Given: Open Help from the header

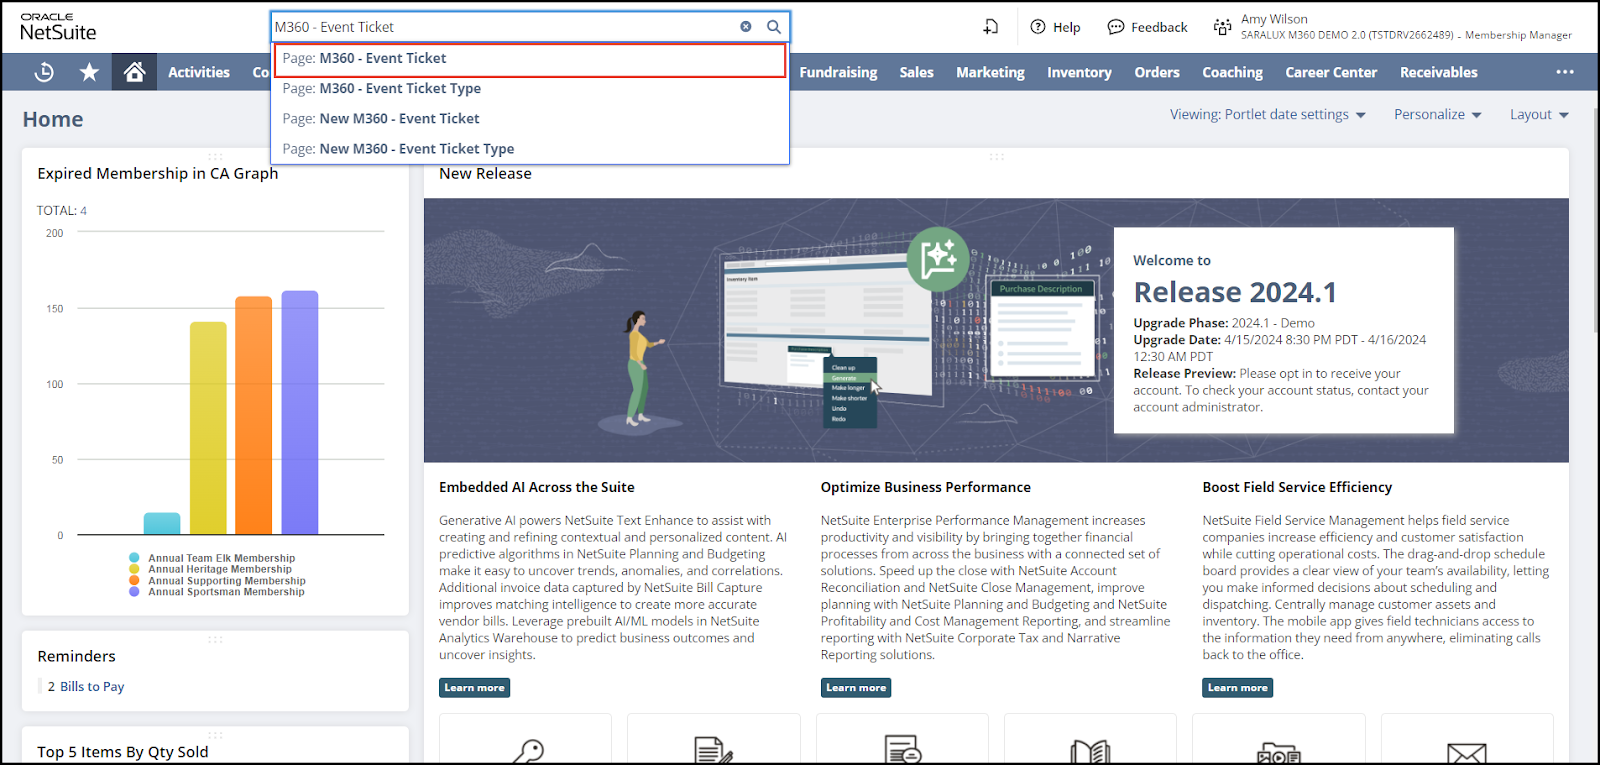Looking at the screenshot, I should (1055, 27).
